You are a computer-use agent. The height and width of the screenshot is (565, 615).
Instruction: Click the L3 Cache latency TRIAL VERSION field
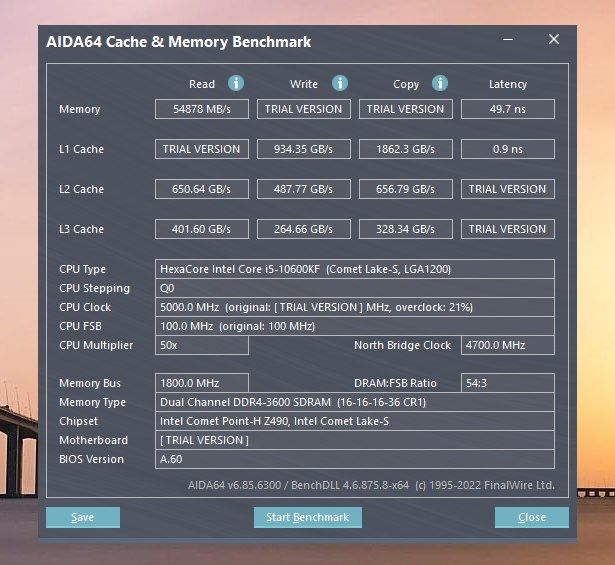508,229
